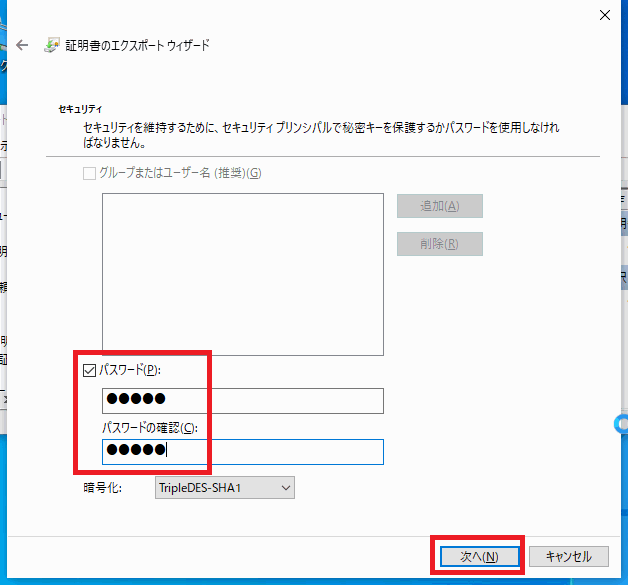Viewport: 628px width, 585px height.
Task: Click the 証明書のエクスポート ウィザード title text
Action: pyautogui.click(x=137, y=45)
